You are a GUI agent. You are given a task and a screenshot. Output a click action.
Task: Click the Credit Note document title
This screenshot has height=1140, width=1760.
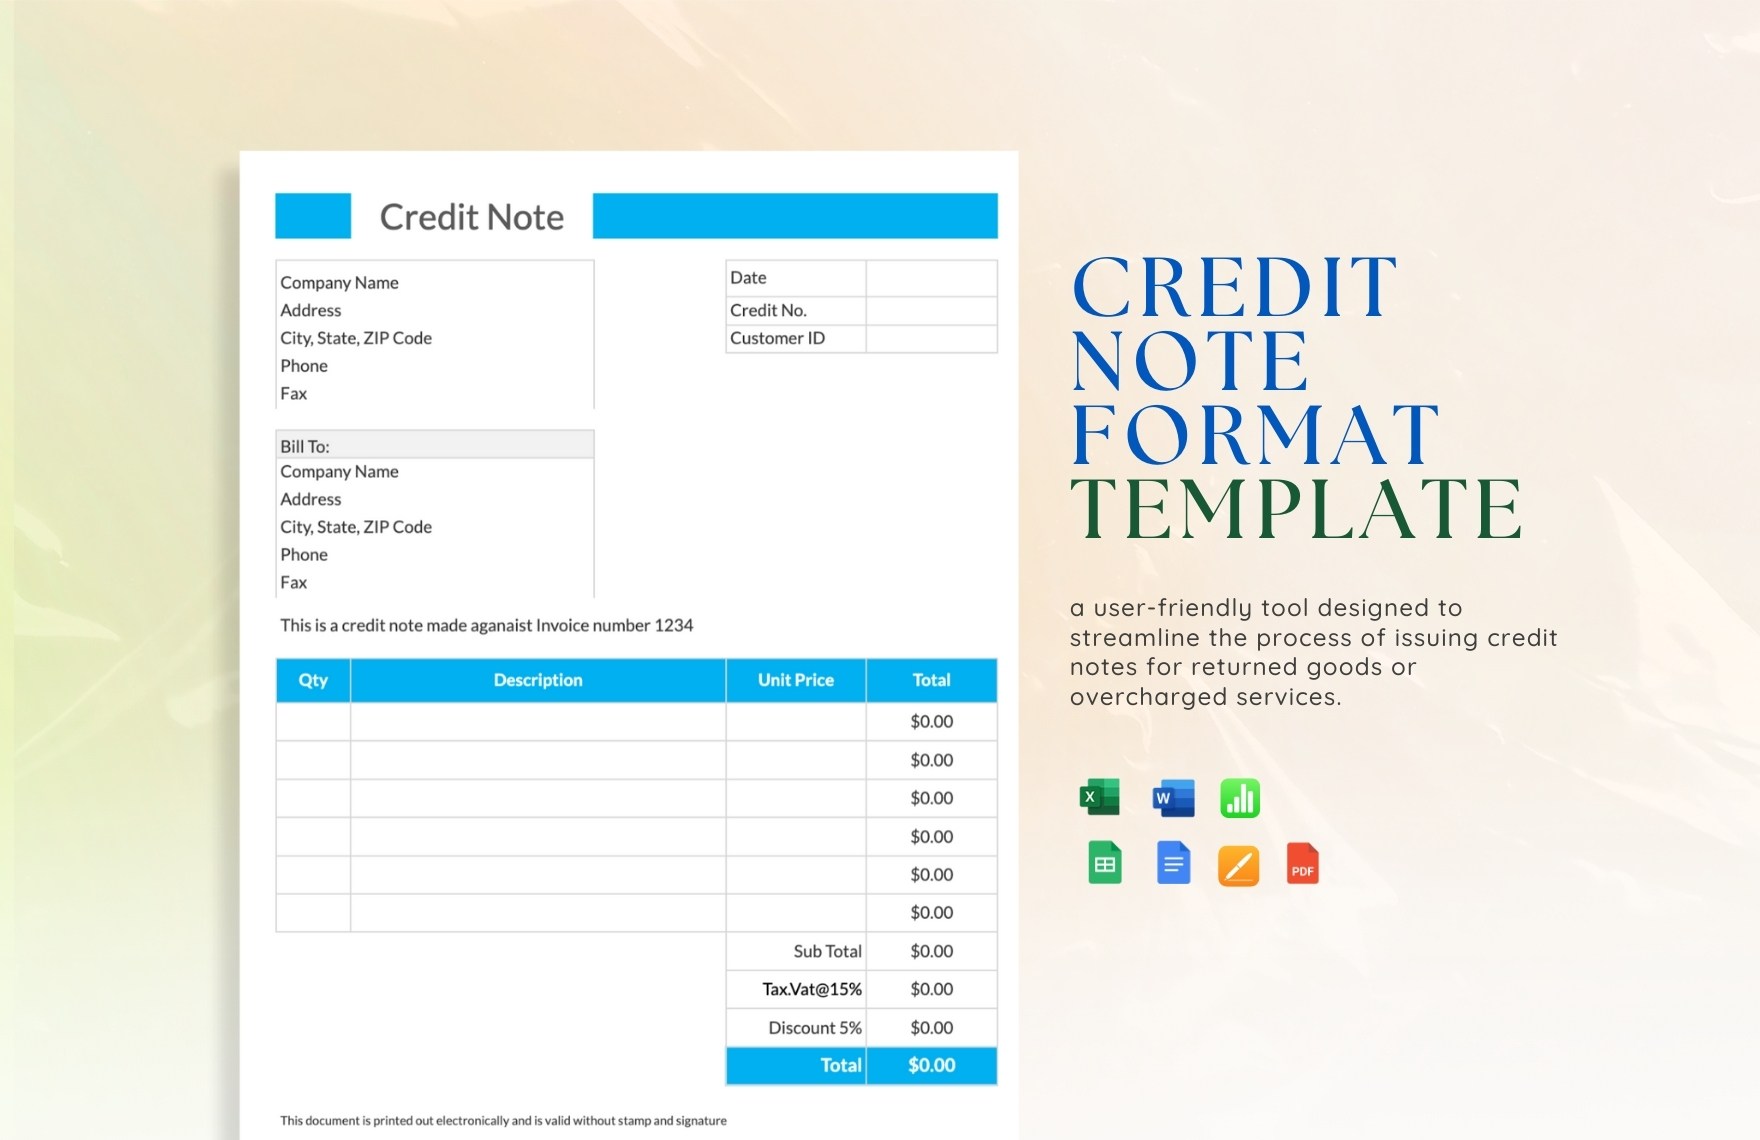(x=472, y=216)
